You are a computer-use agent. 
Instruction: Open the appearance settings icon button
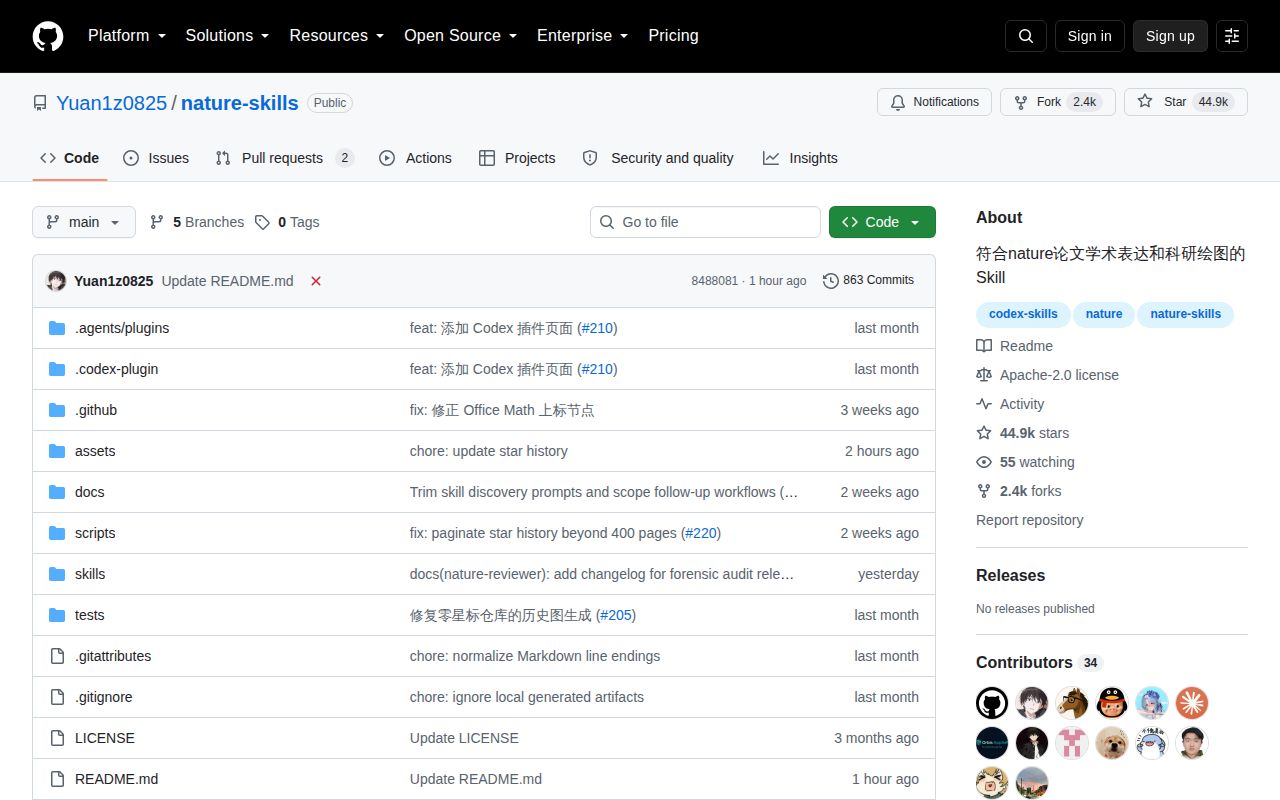[1232, 36]
